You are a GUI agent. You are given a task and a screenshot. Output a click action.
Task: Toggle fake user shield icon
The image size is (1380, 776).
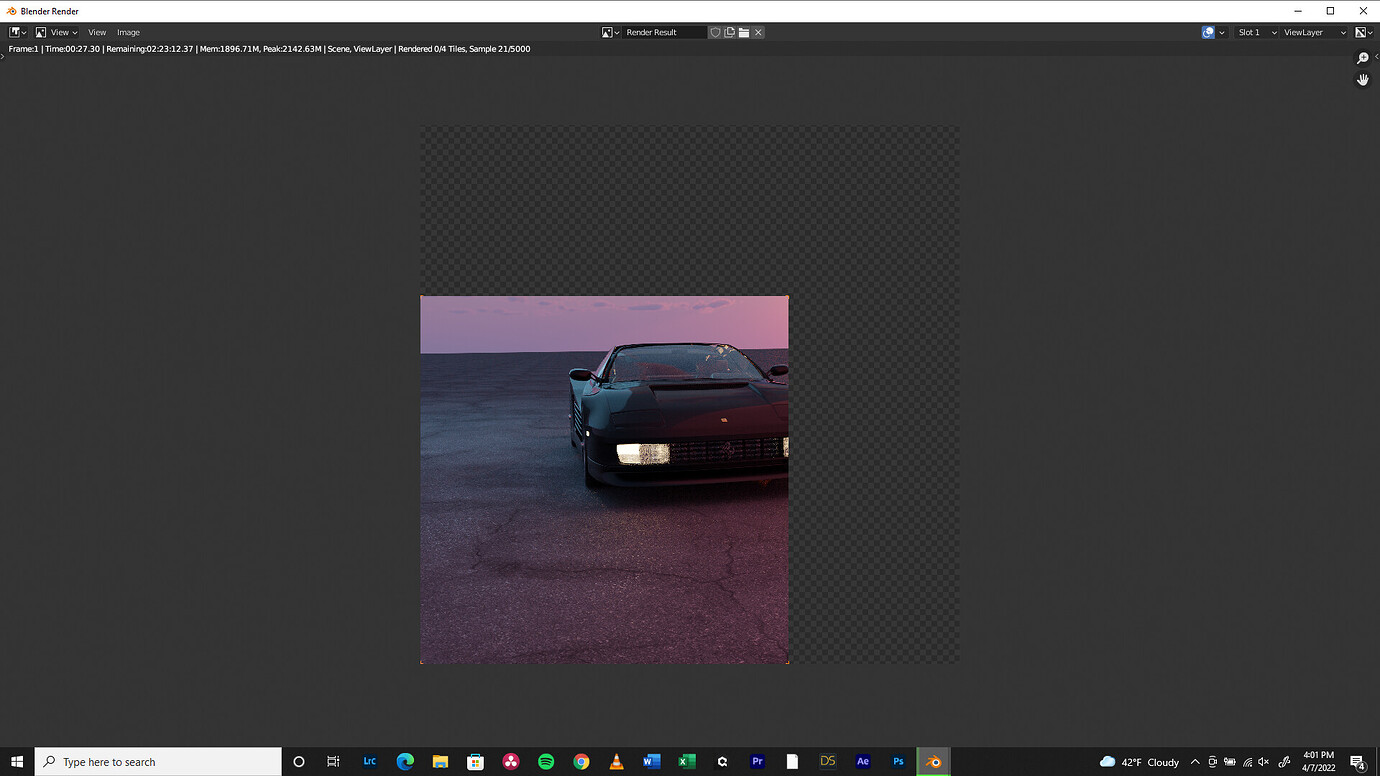tap(715, 32)
